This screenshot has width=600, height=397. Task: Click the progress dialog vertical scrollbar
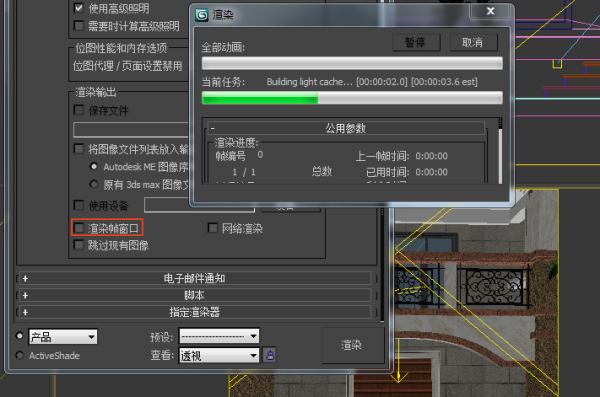[500, 150]
